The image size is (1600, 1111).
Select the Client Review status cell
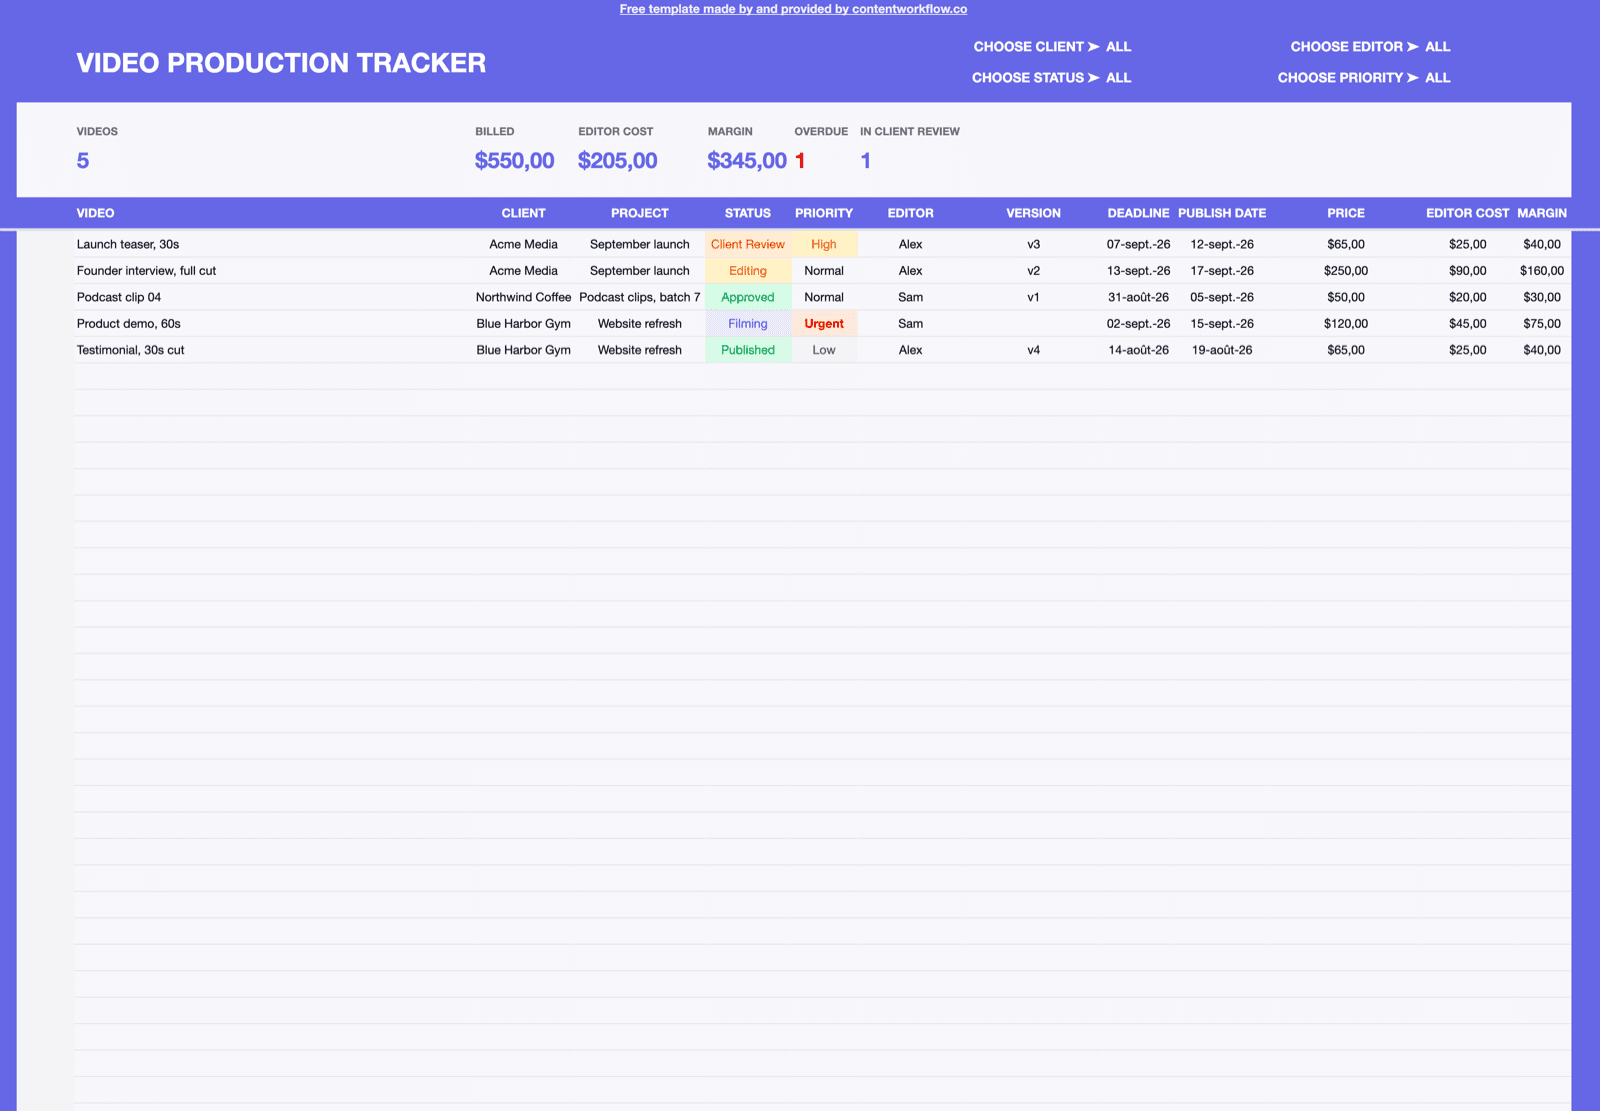[x=748, y=244]
